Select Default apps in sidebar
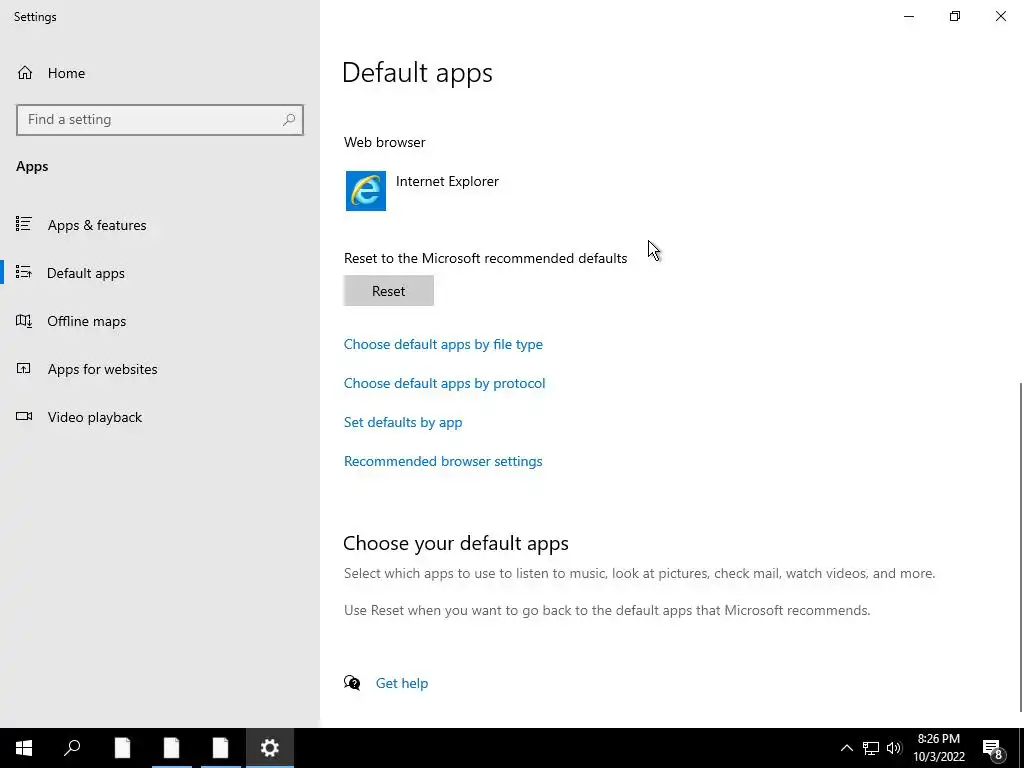 [x=86, y=273]
